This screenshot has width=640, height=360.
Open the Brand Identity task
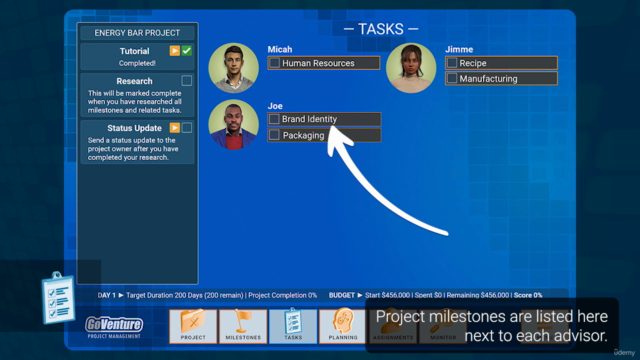324,119
